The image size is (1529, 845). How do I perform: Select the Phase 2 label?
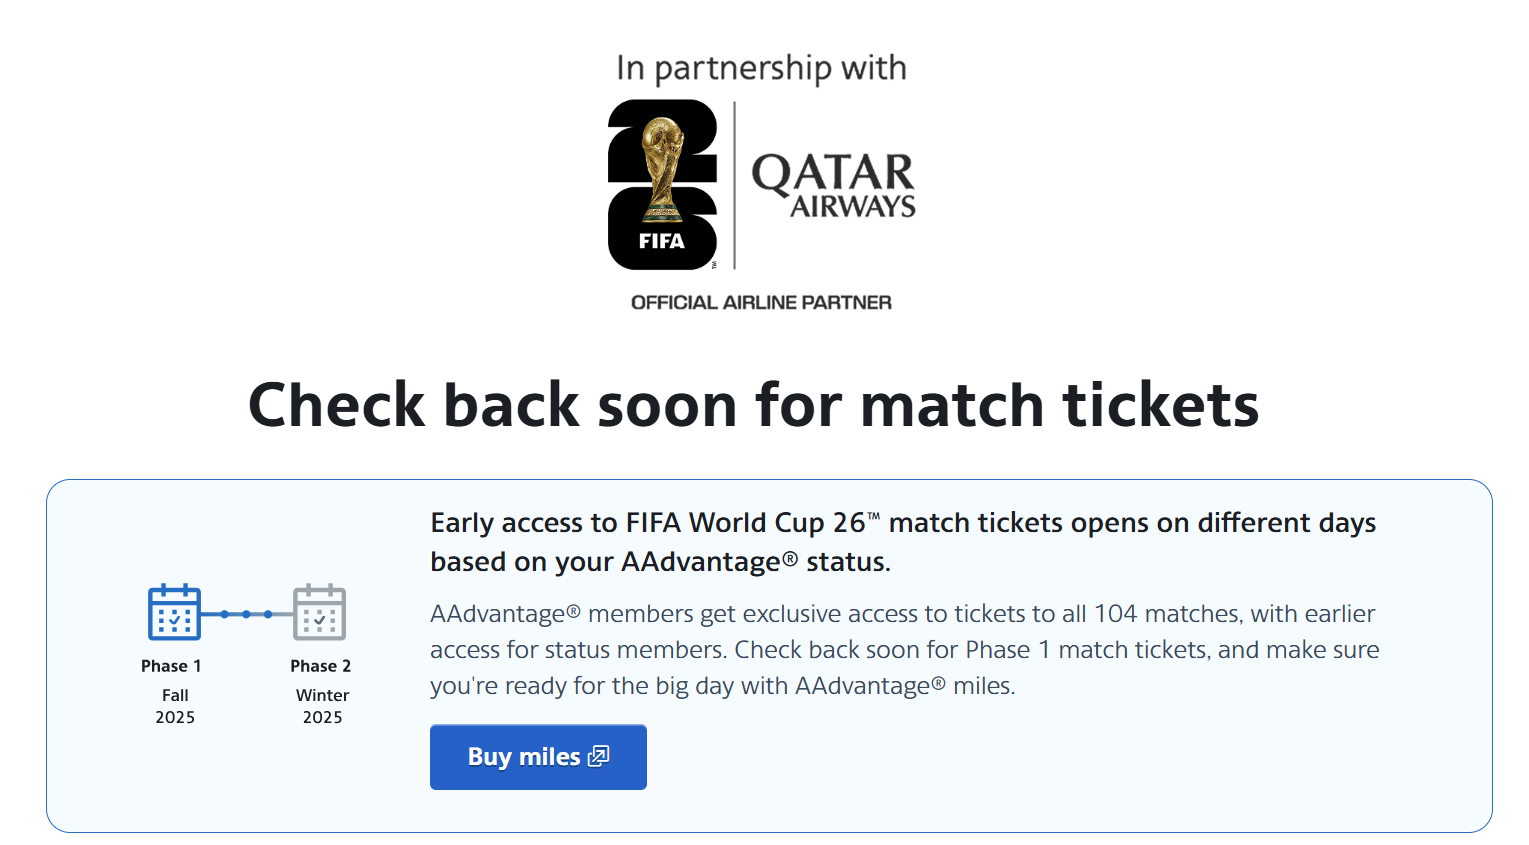click(320, 666)
